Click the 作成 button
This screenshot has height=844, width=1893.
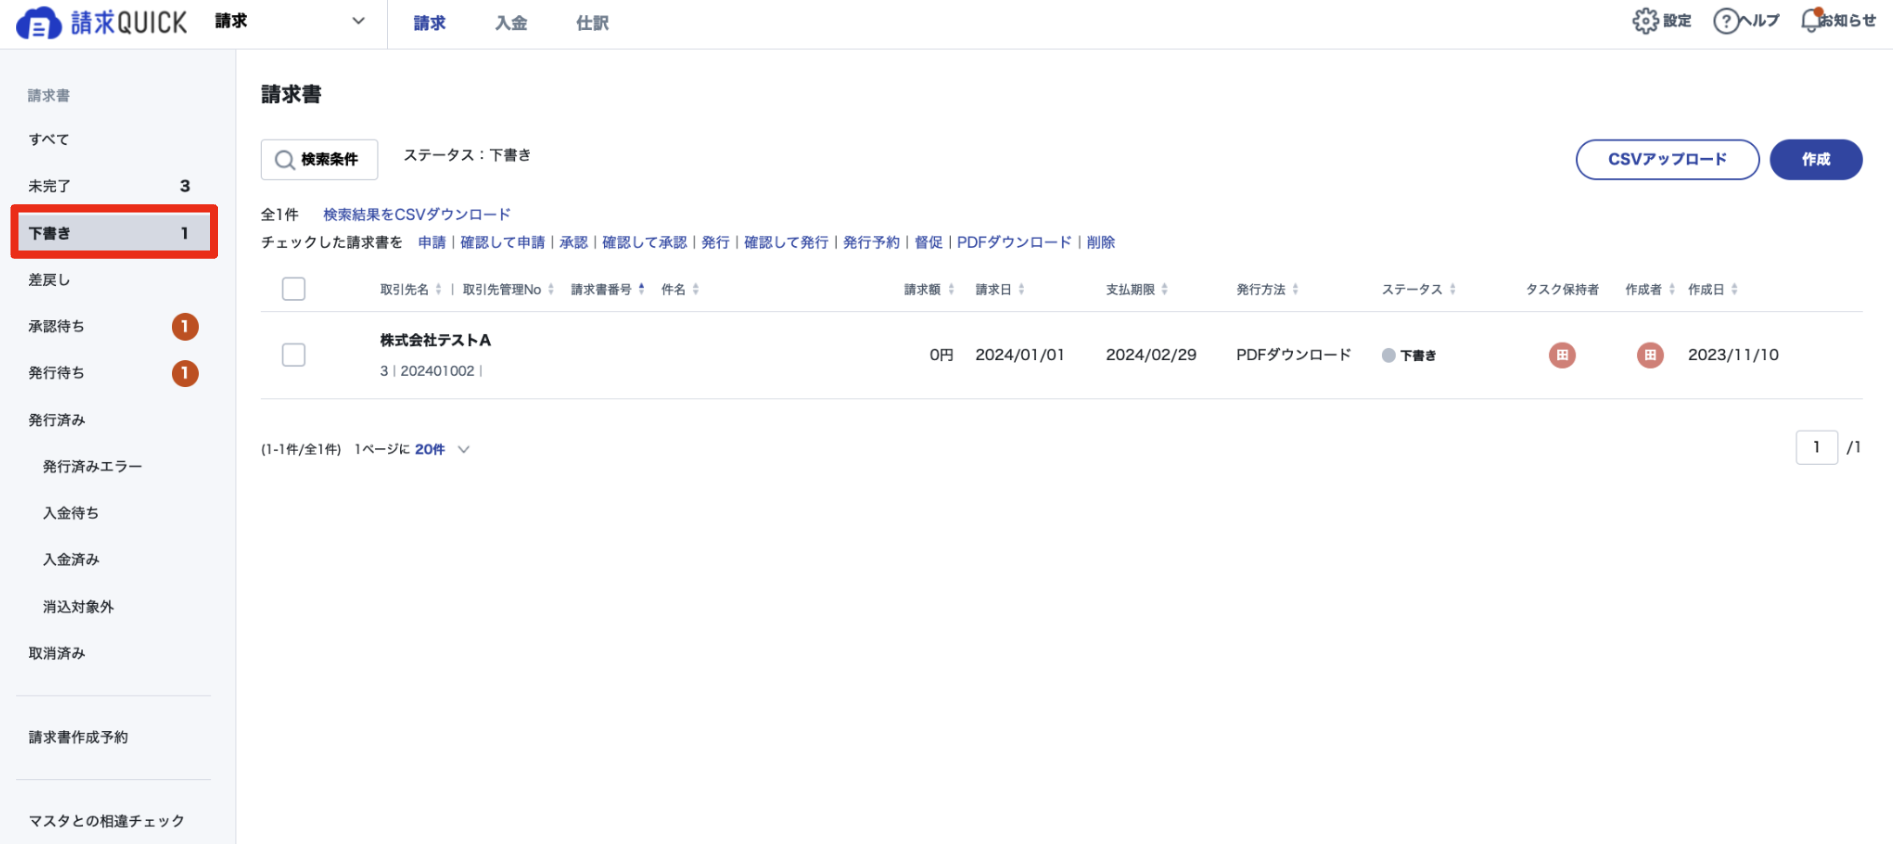coord(1816,159)
